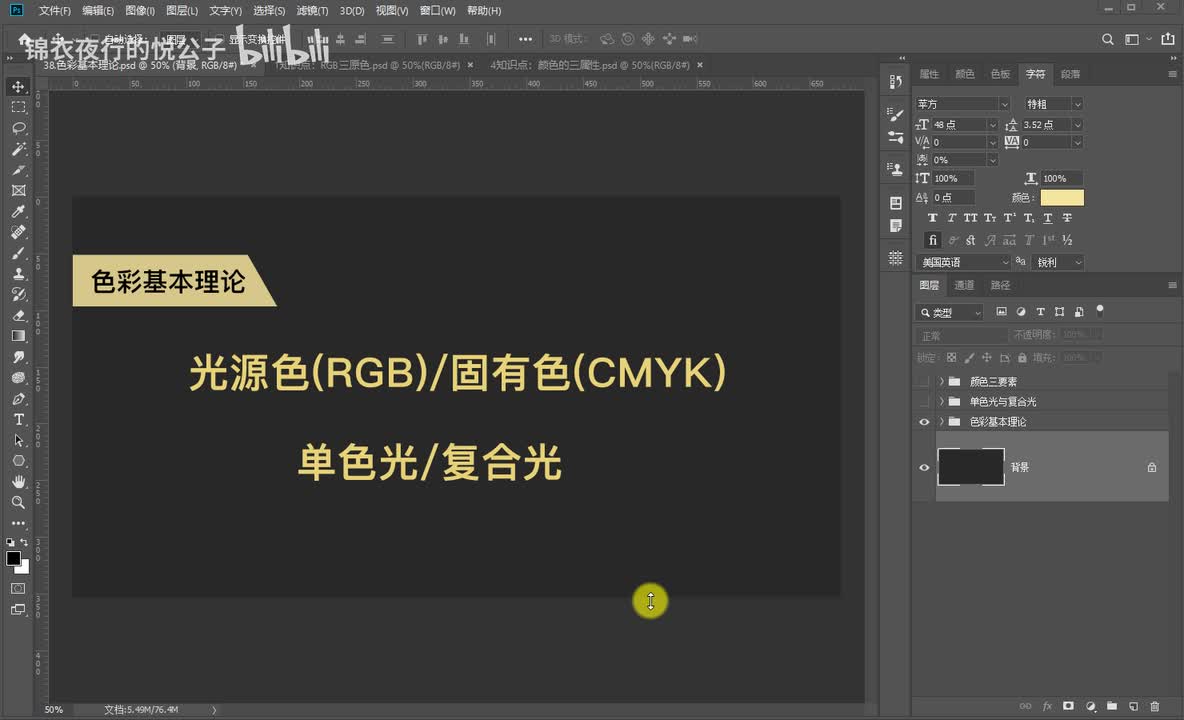Open the layer filter 类型 dropdown

(x=949, y=312)
